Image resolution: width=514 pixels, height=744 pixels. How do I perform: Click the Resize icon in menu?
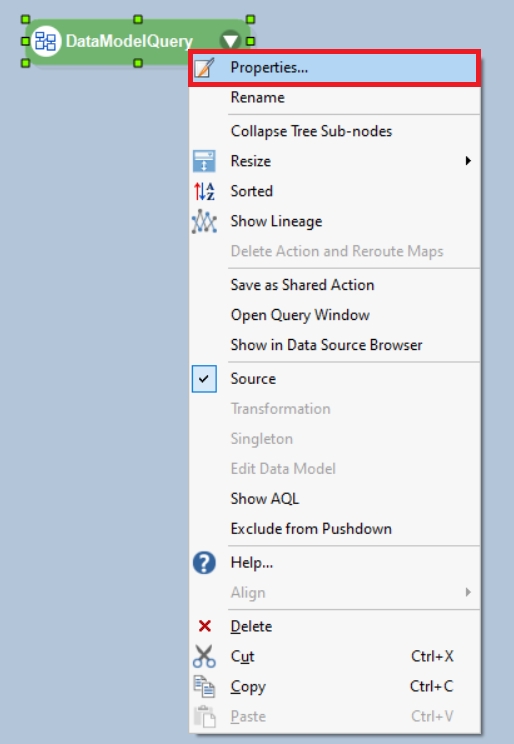click(x=204, y=161)
